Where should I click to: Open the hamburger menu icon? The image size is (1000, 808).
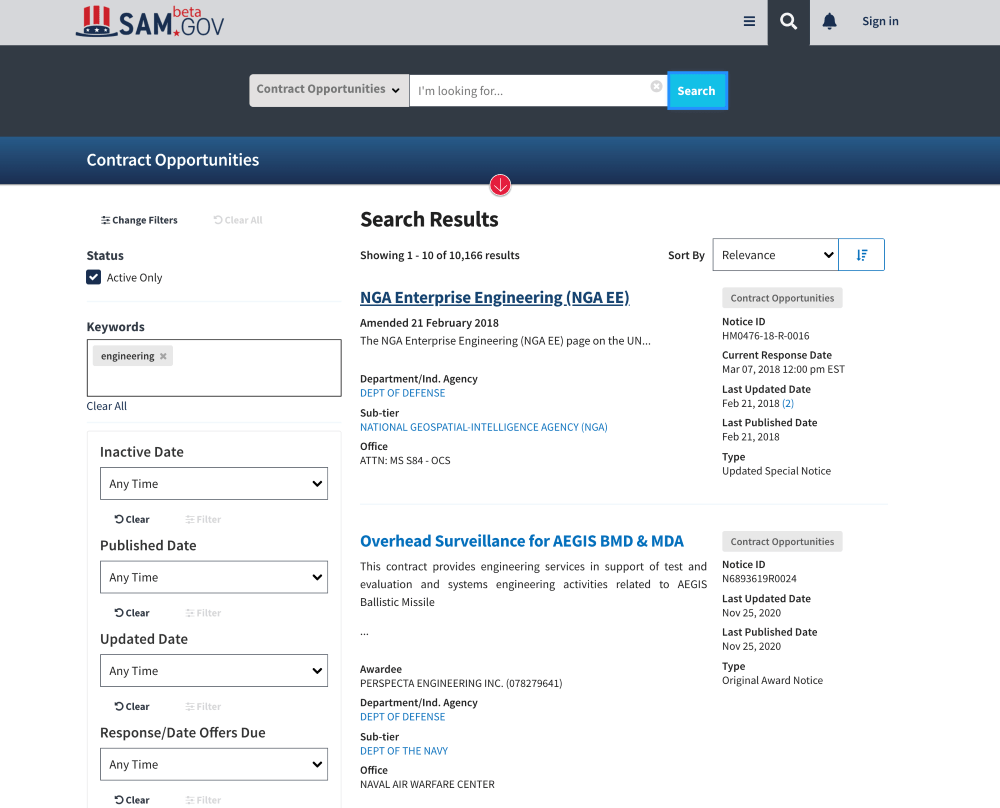(749, 22)
